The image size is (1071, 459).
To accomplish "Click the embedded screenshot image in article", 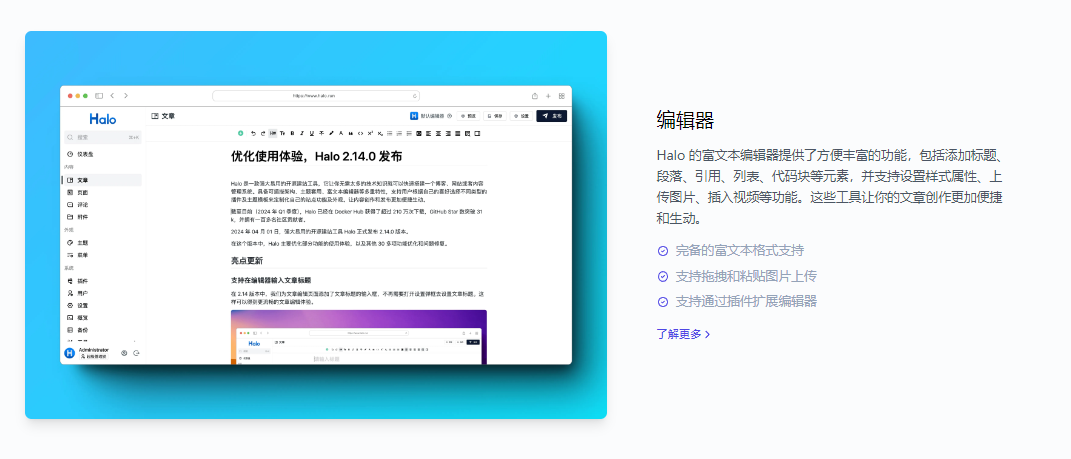I will coord(359,337).
